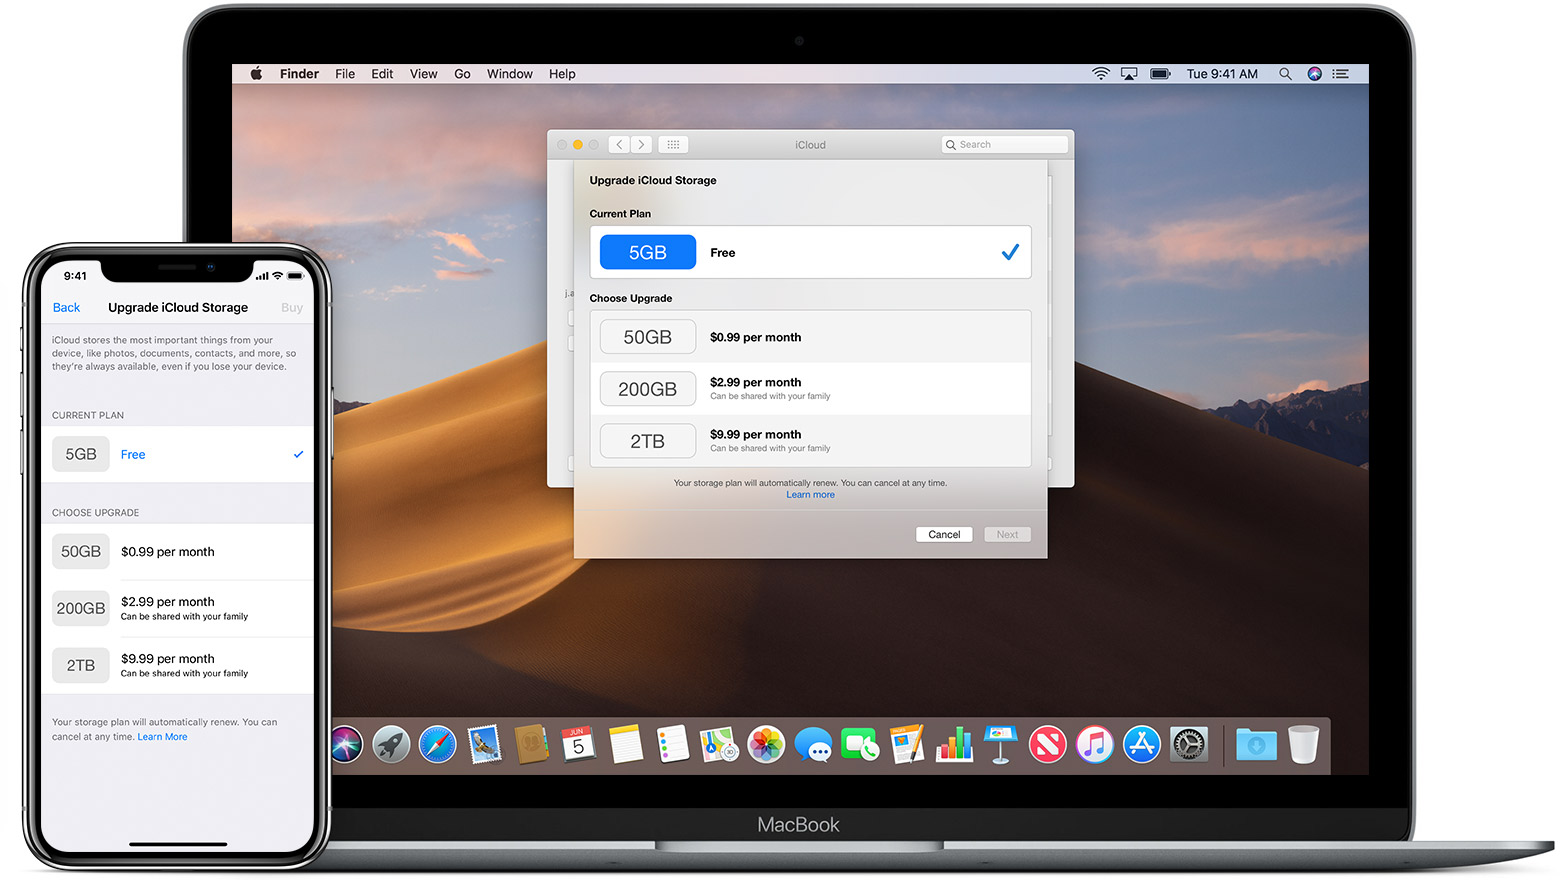Click the App Store Dock icon
Viewport: 1560px width, 880px height.
coord(1141,745)
